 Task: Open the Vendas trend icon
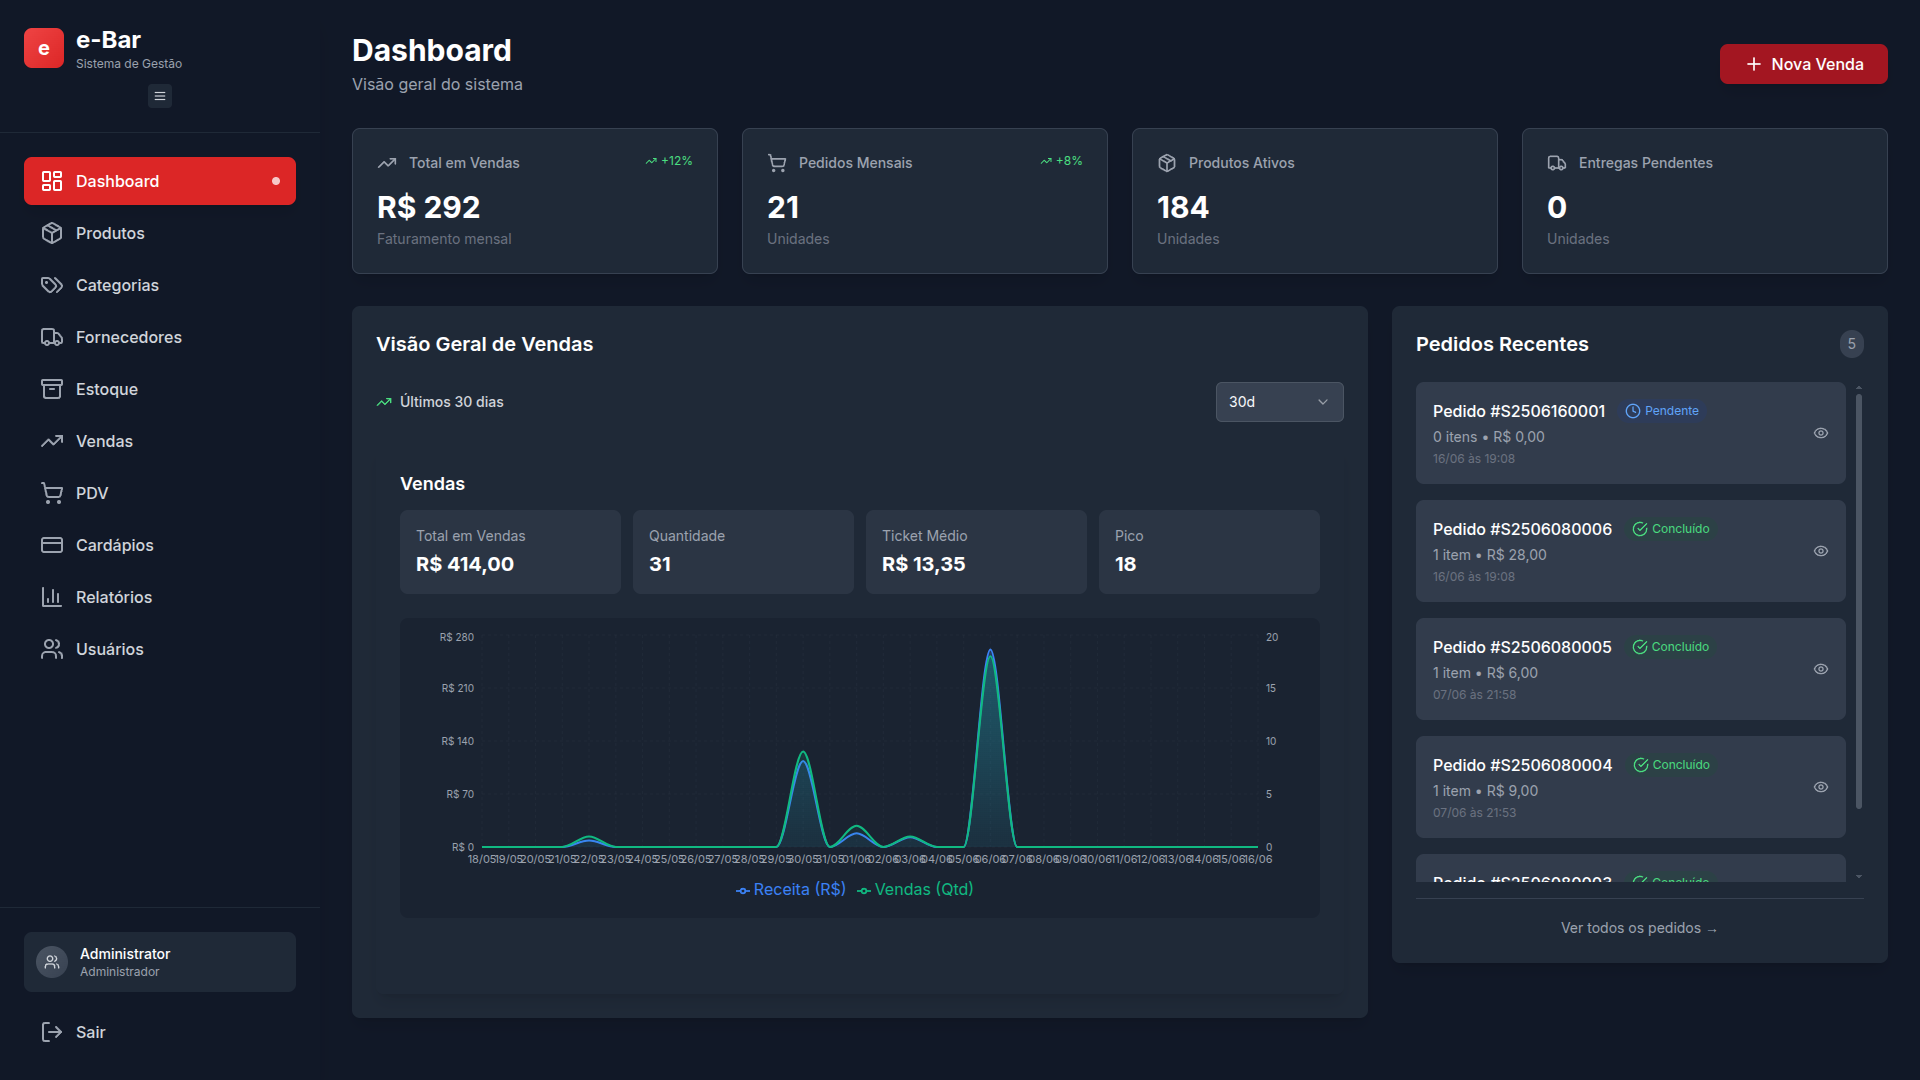(x=53, y=441)
